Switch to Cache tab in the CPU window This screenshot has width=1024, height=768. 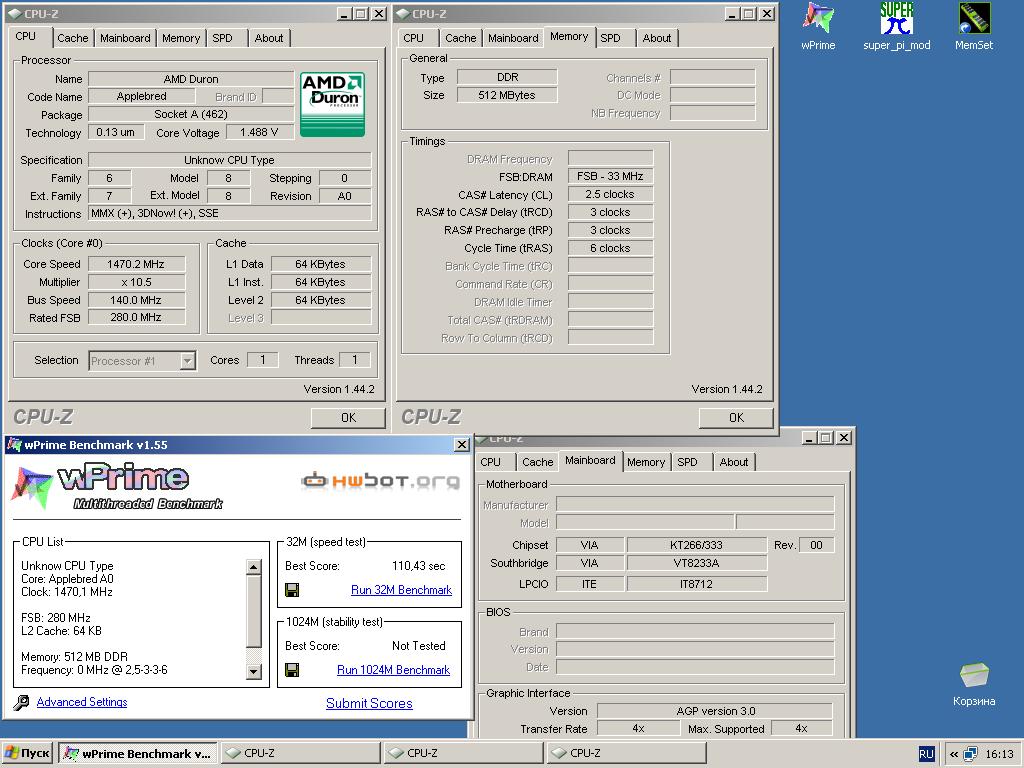pyautogui.click(x=72, y=38)
